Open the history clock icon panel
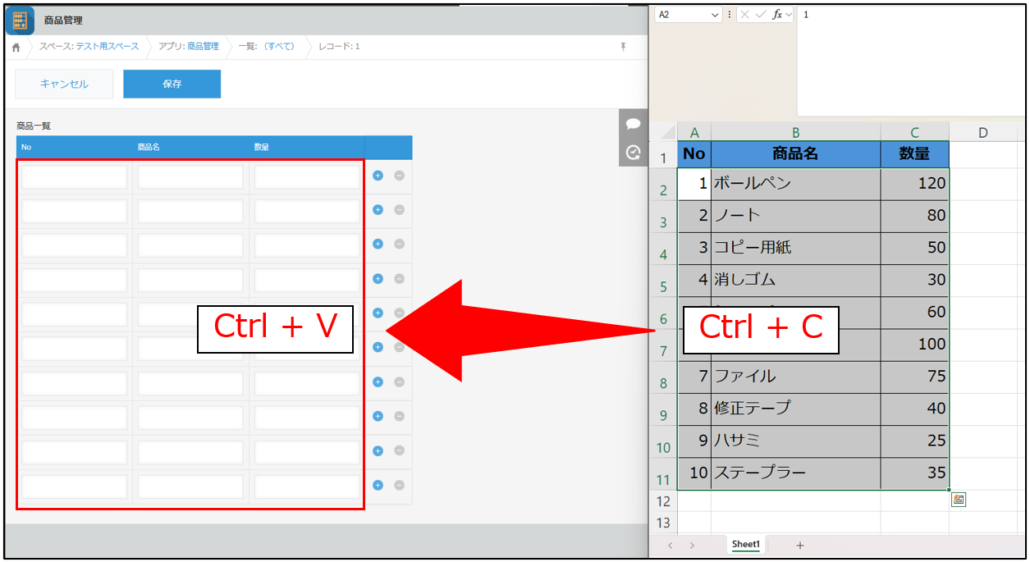 [633, 152]
